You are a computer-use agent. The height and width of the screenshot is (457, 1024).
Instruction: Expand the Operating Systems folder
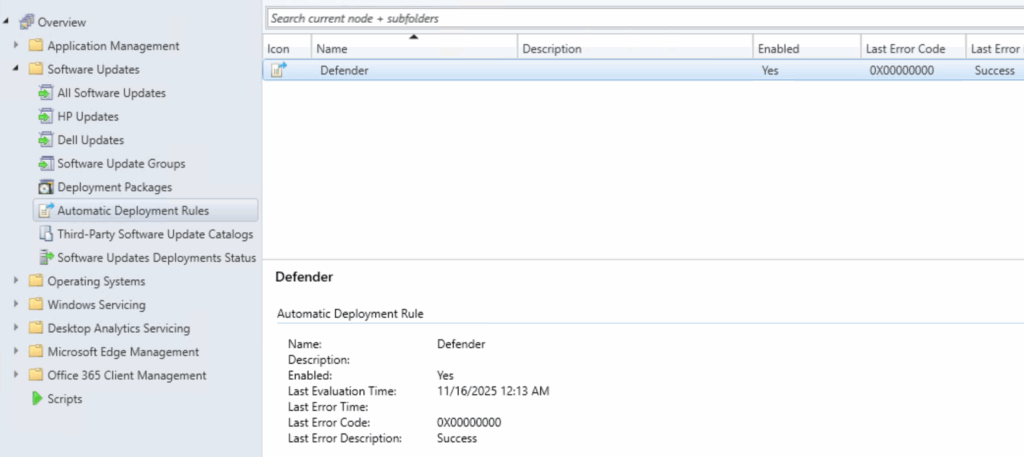15,282
